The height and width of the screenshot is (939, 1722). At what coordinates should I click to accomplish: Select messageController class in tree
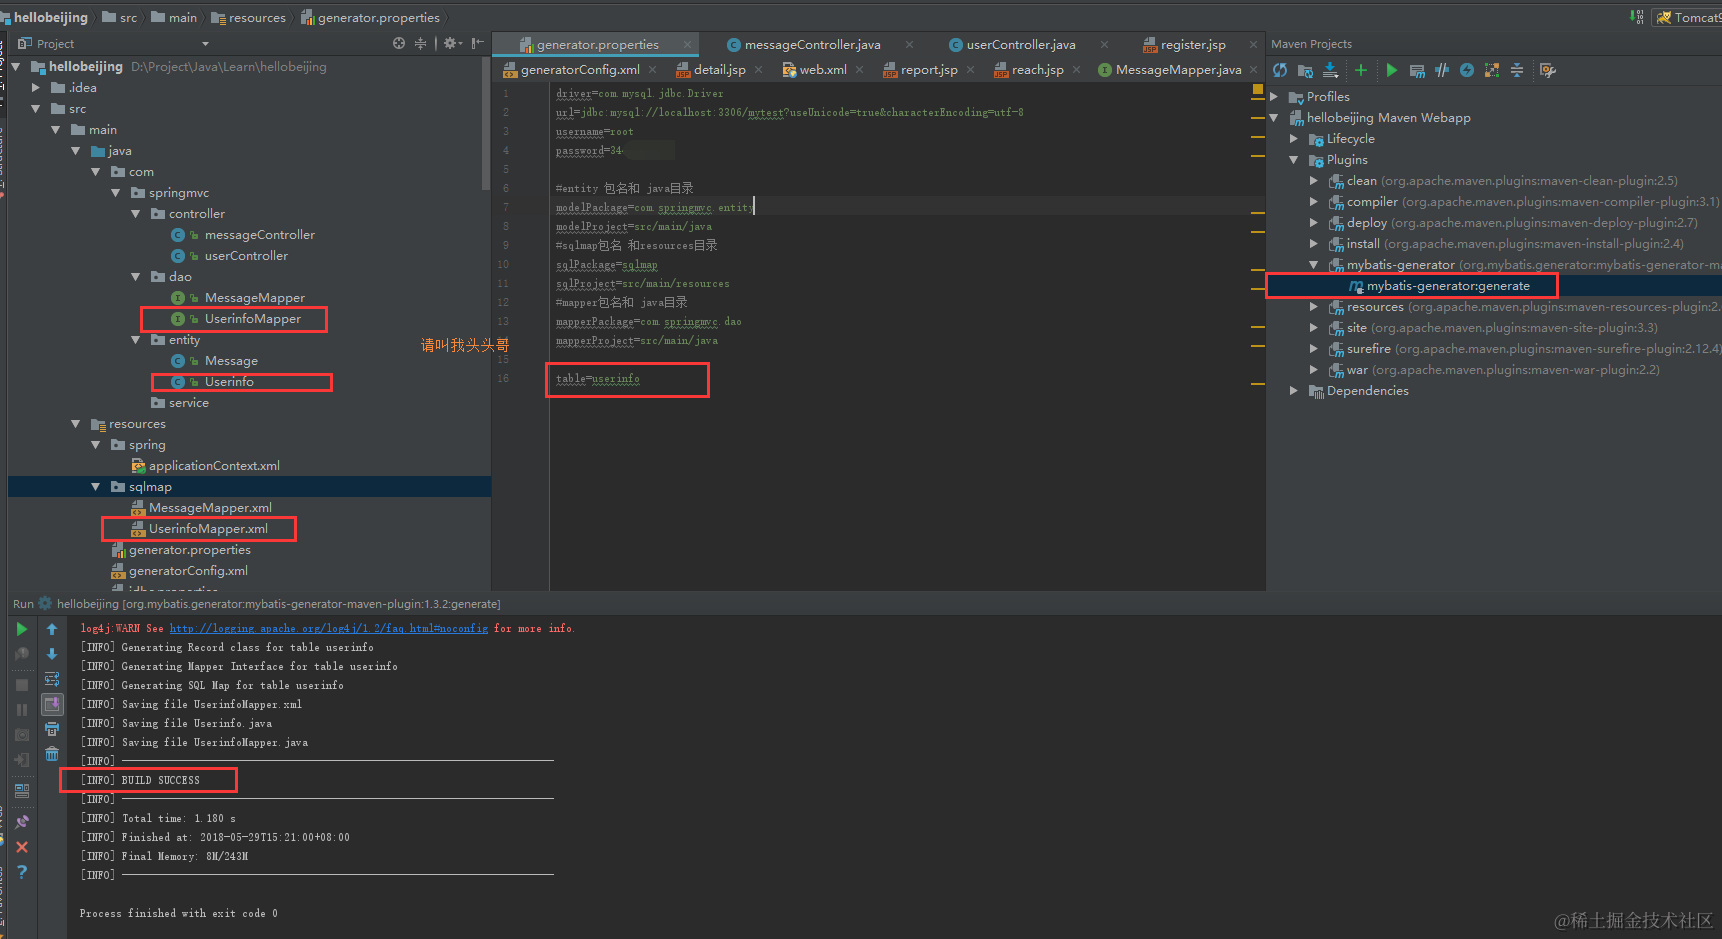(259, 235)
